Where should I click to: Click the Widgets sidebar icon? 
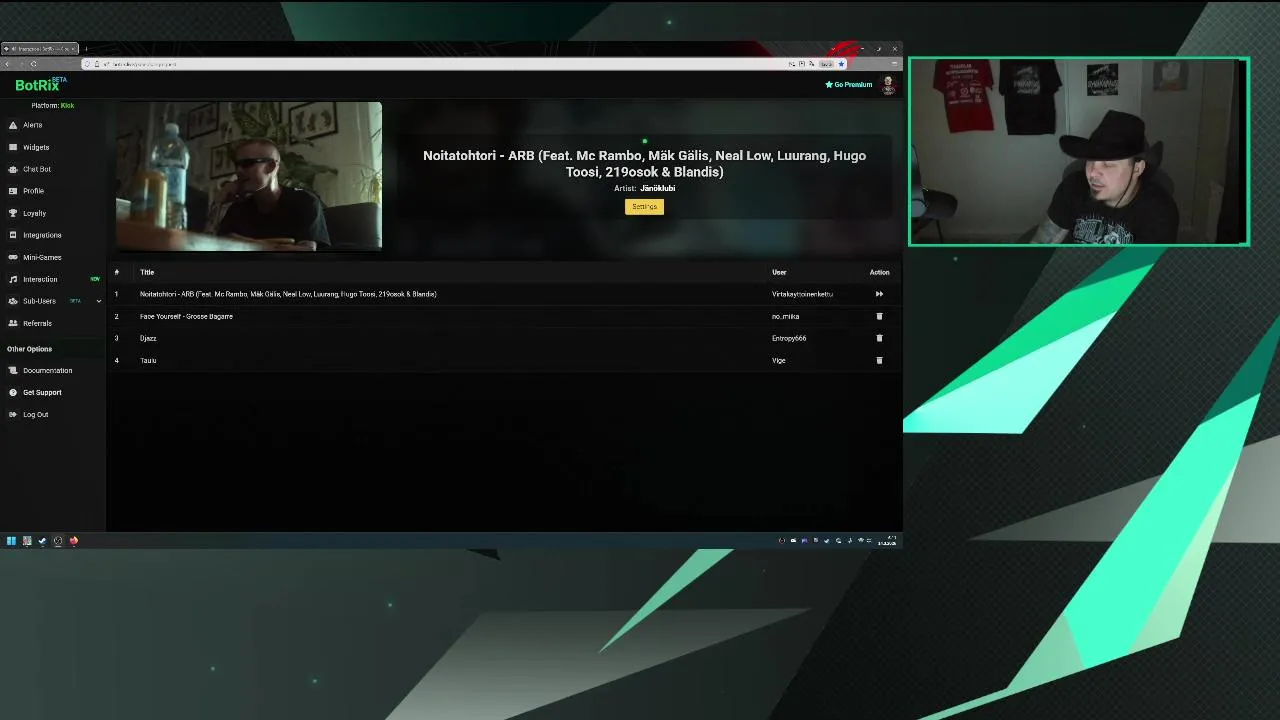coord(13,147)
